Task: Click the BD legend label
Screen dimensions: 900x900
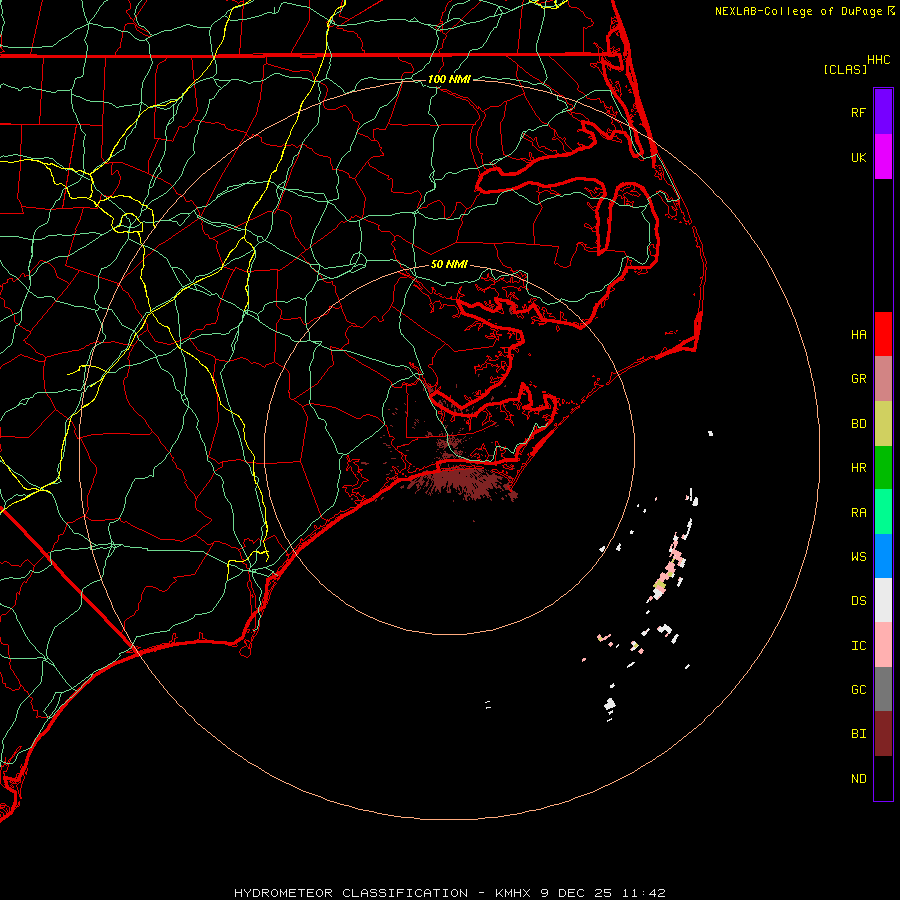Action: point(859,424)
